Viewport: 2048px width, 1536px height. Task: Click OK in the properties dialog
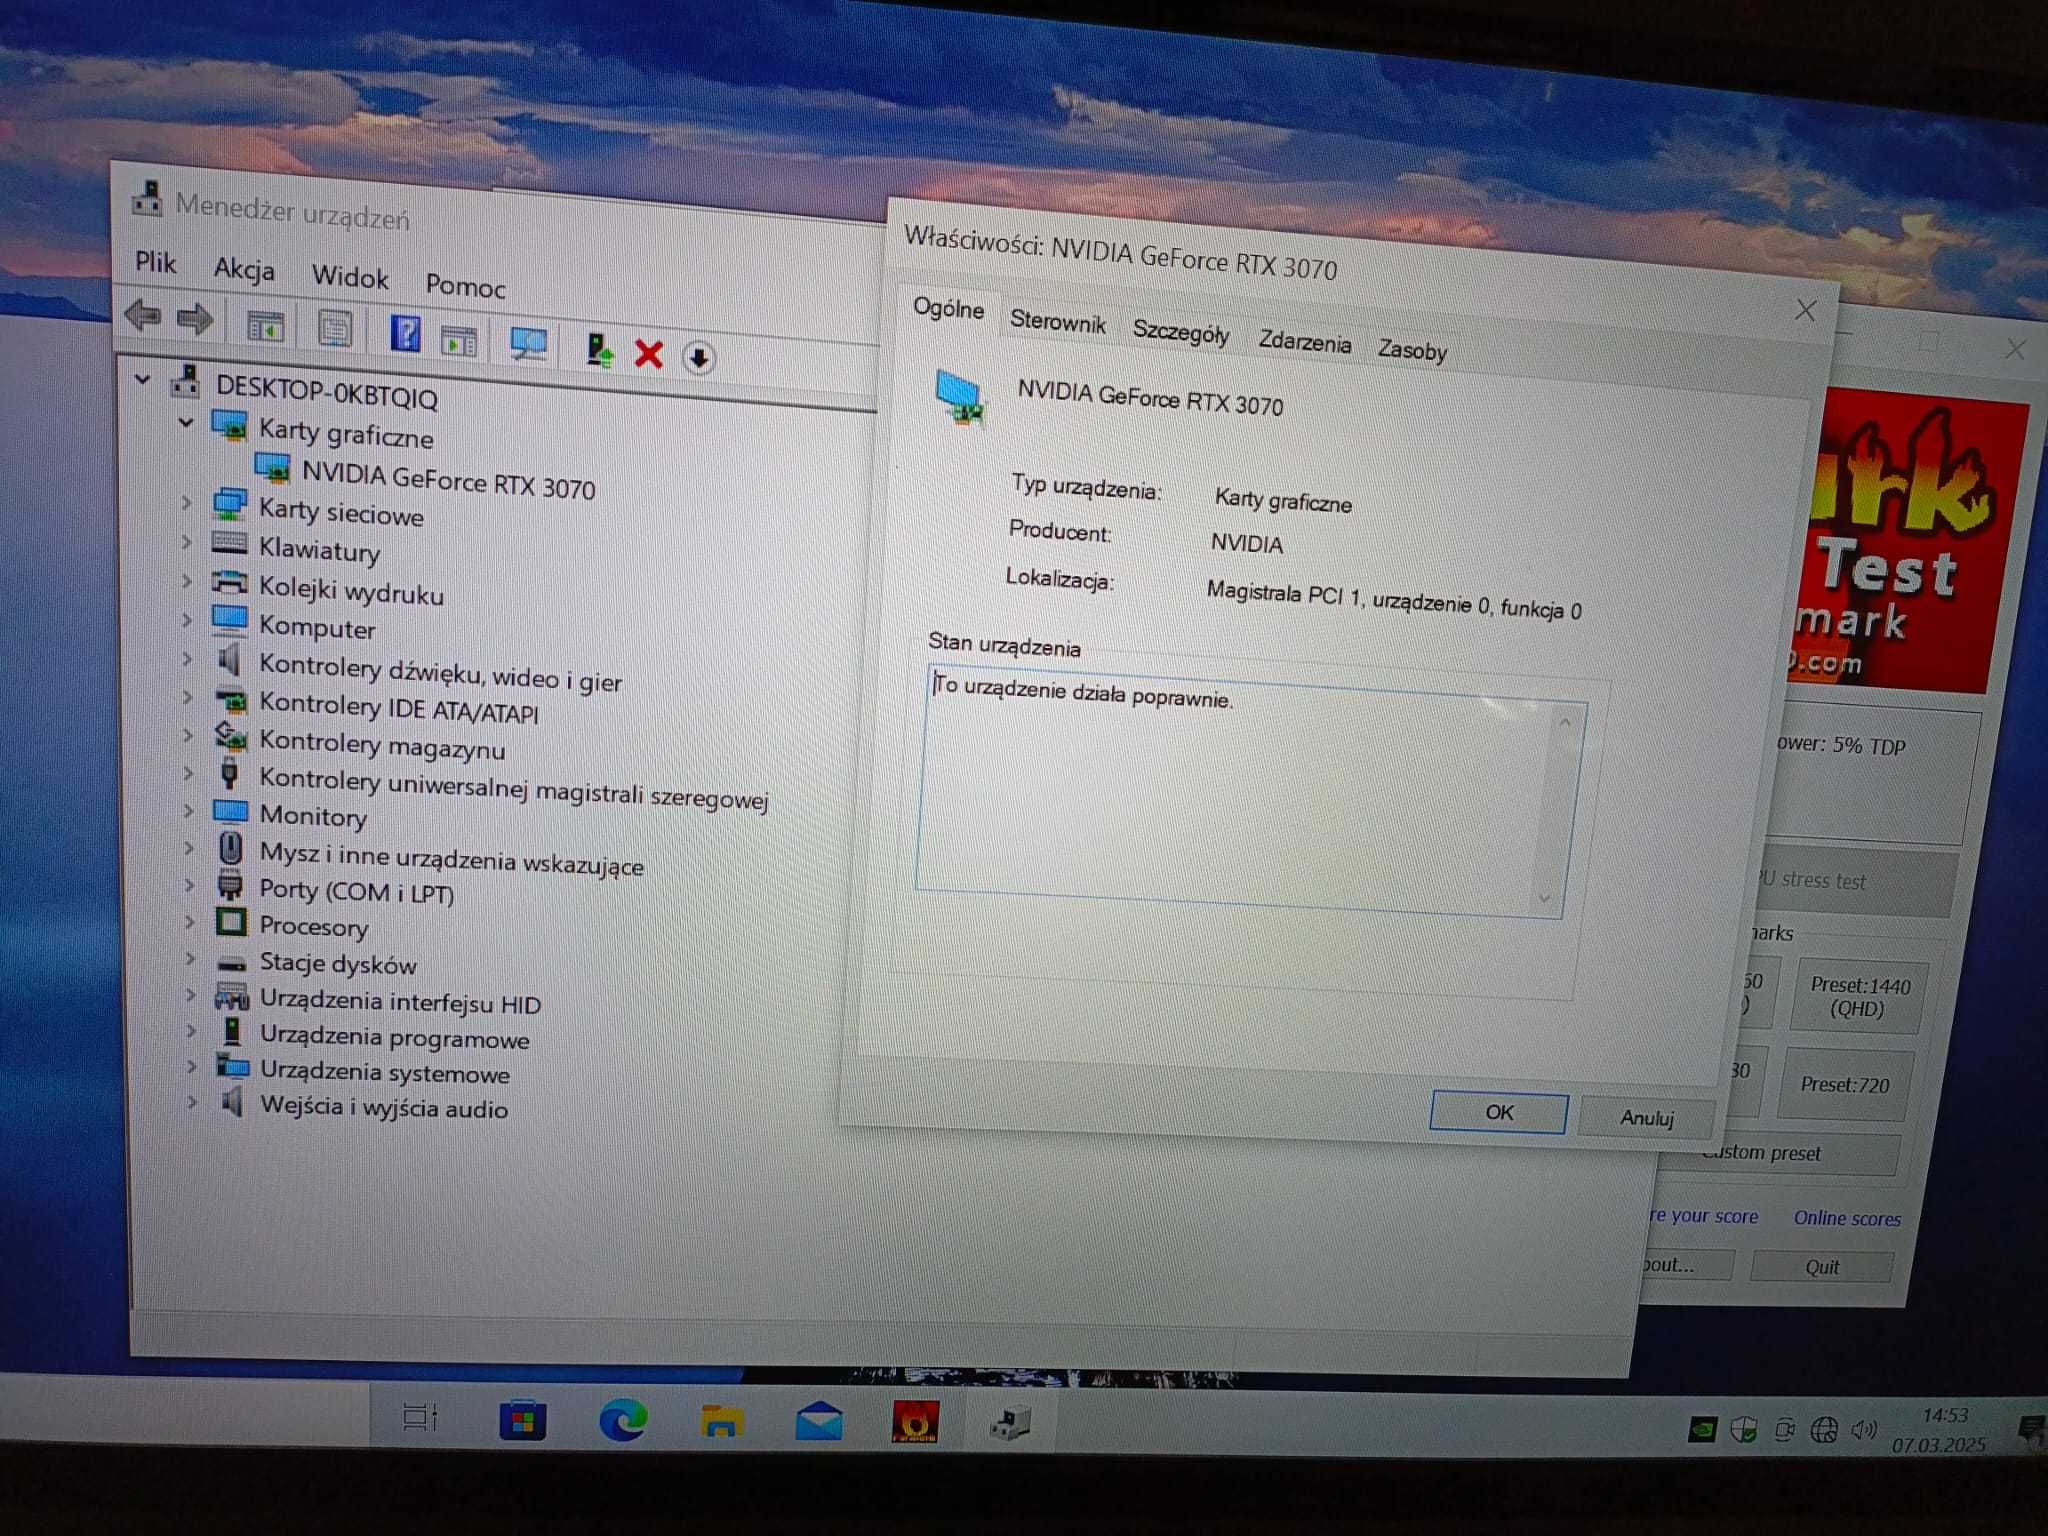click(x=1498, y=1112)
